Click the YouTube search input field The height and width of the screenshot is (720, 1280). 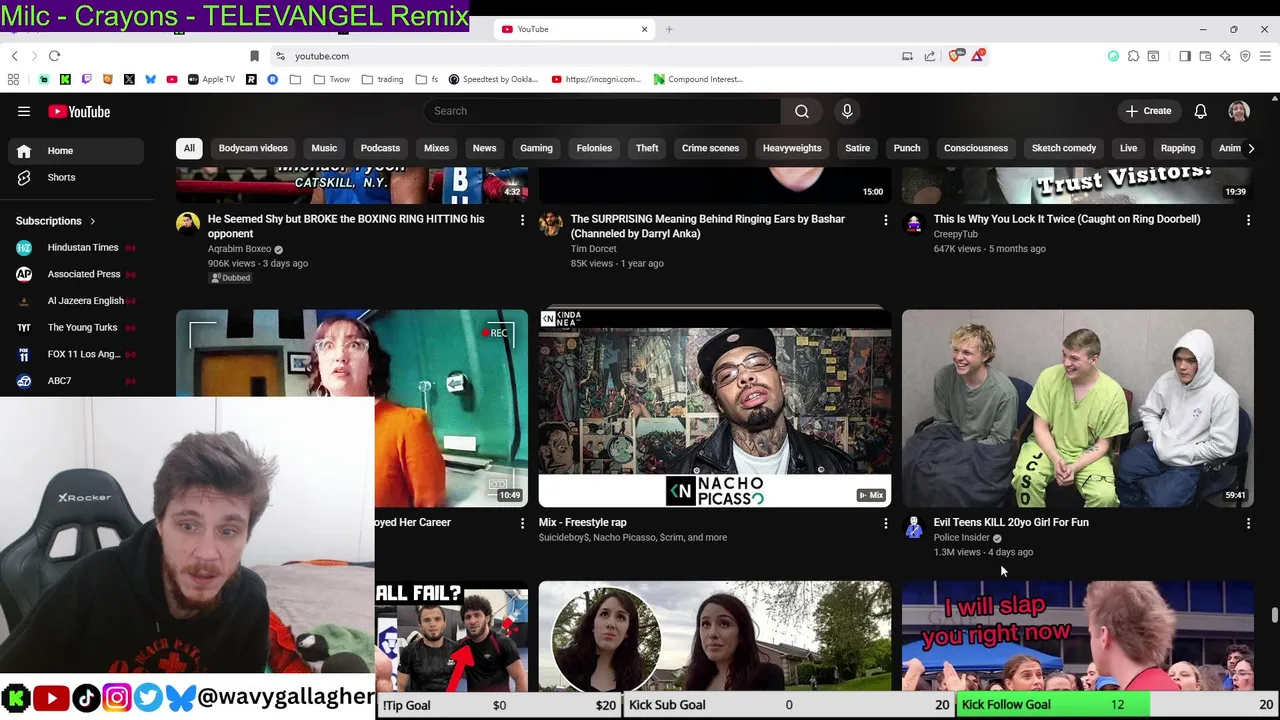click(602, 111)
